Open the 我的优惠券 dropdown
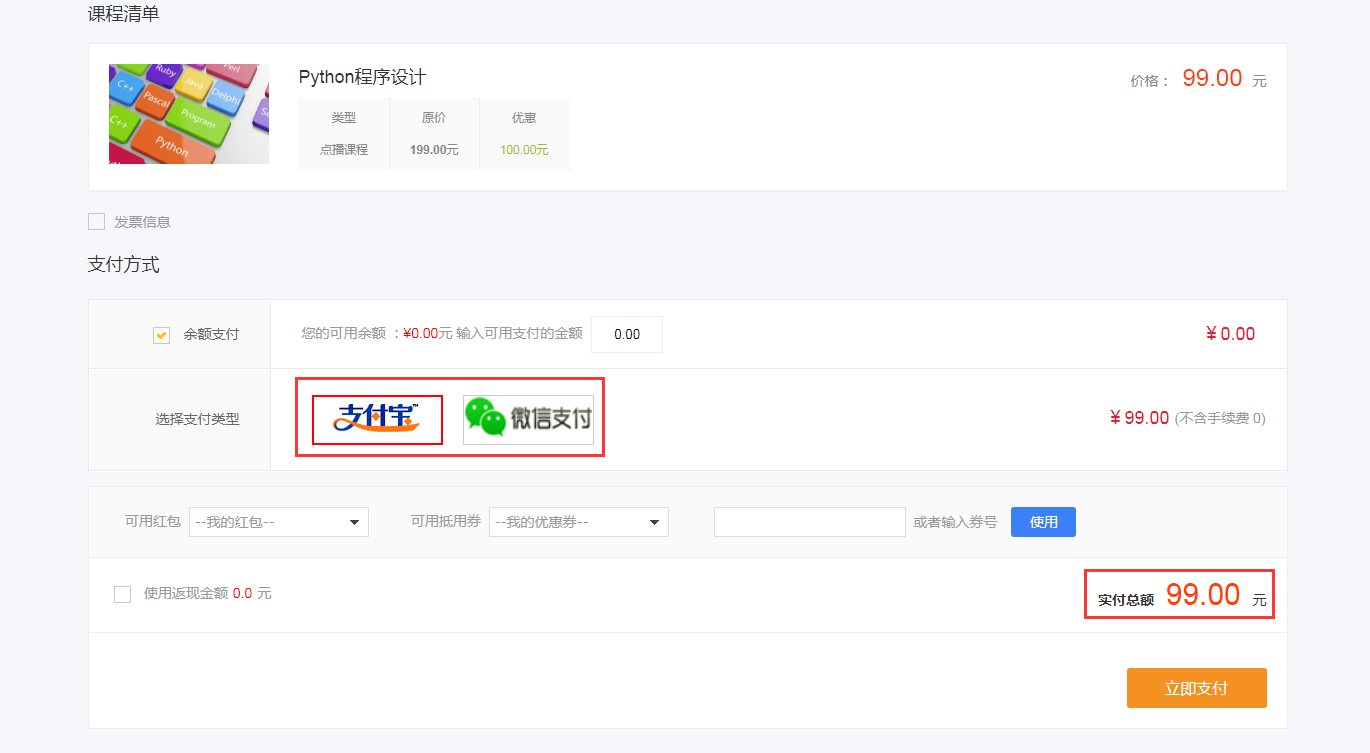Screen dimensions: 1370x753 tap(579, 522)
